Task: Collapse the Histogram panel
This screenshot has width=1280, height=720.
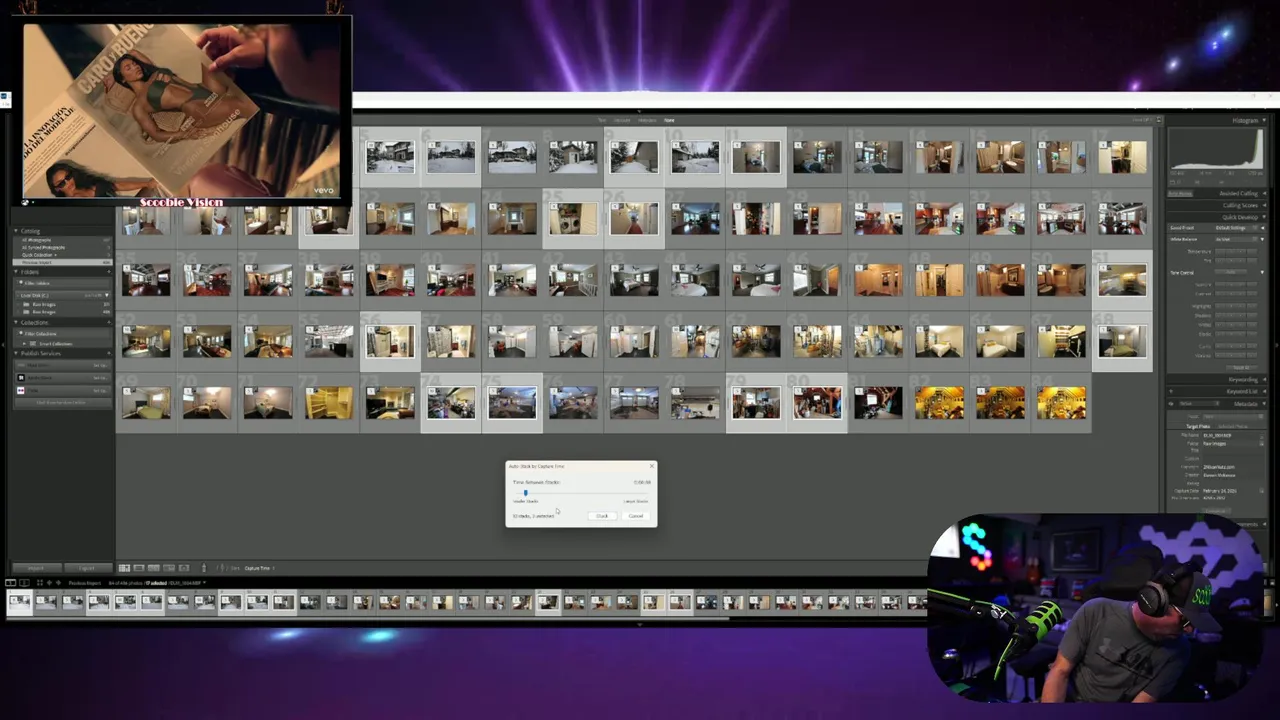Action: click(x=1262, y=120)
